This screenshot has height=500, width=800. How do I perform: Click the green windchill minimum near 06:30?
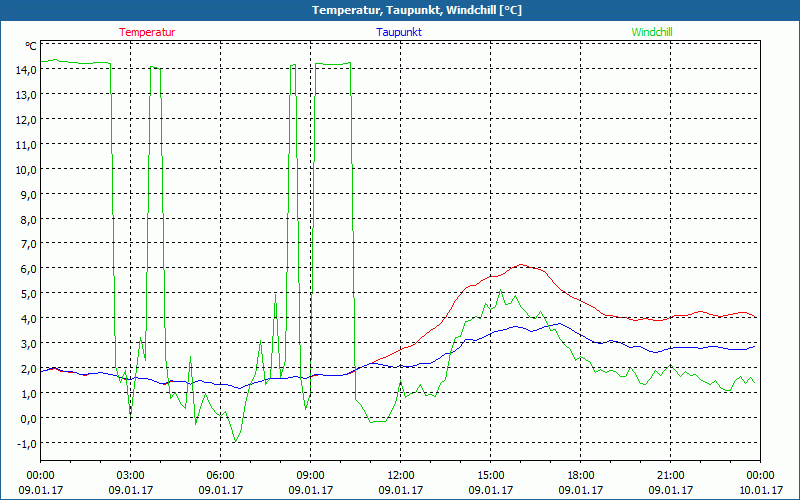(x=235, y=441)
